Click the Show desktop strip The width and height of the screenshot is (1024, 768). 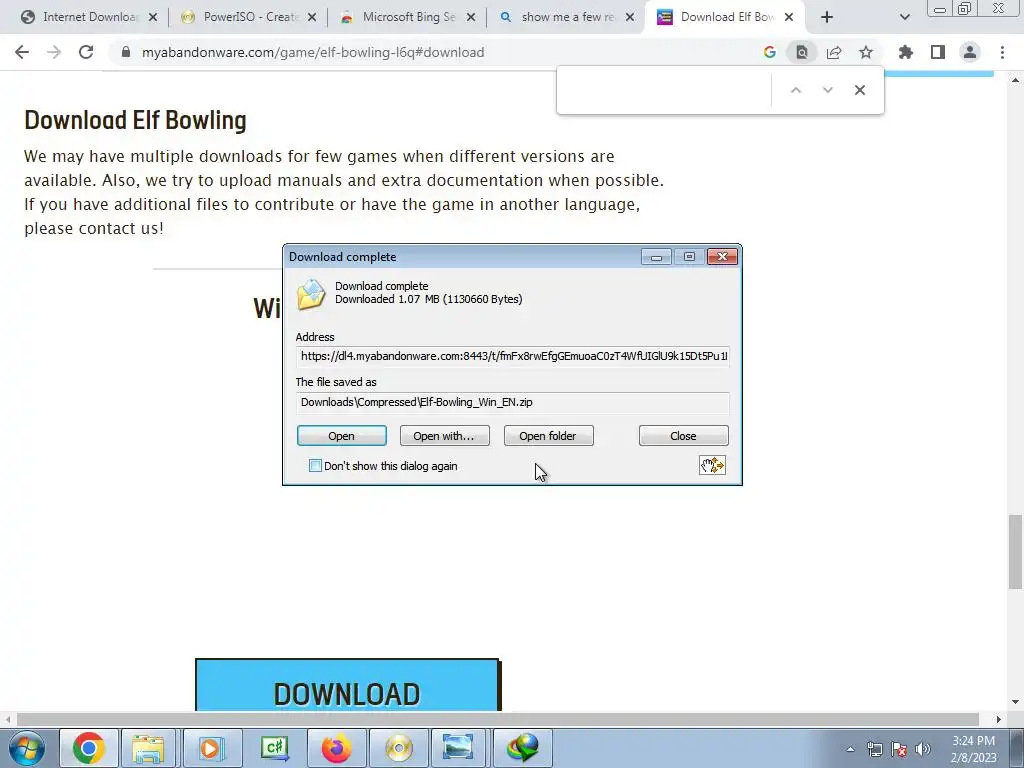(1017, 748)
